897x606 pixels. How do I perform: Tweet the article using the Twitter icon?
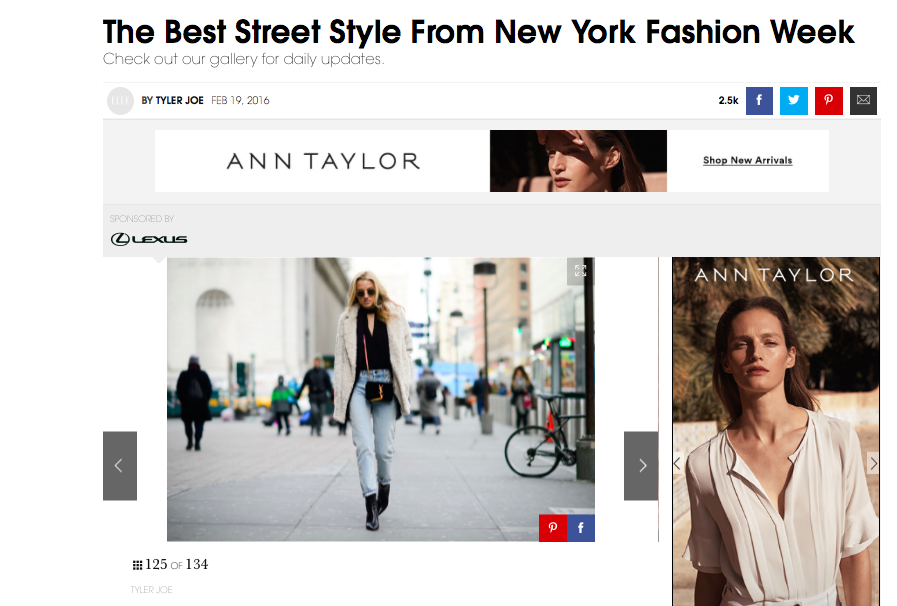click(793, 101)
